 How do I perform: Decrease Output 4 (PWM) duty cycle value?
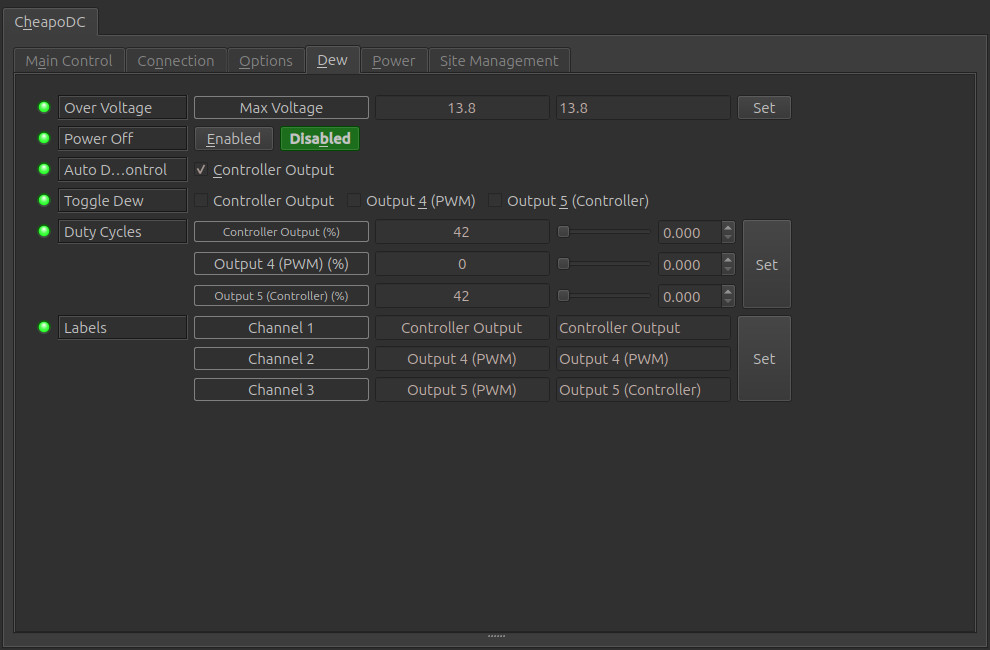pyautogui.click(x=728, y=270)
